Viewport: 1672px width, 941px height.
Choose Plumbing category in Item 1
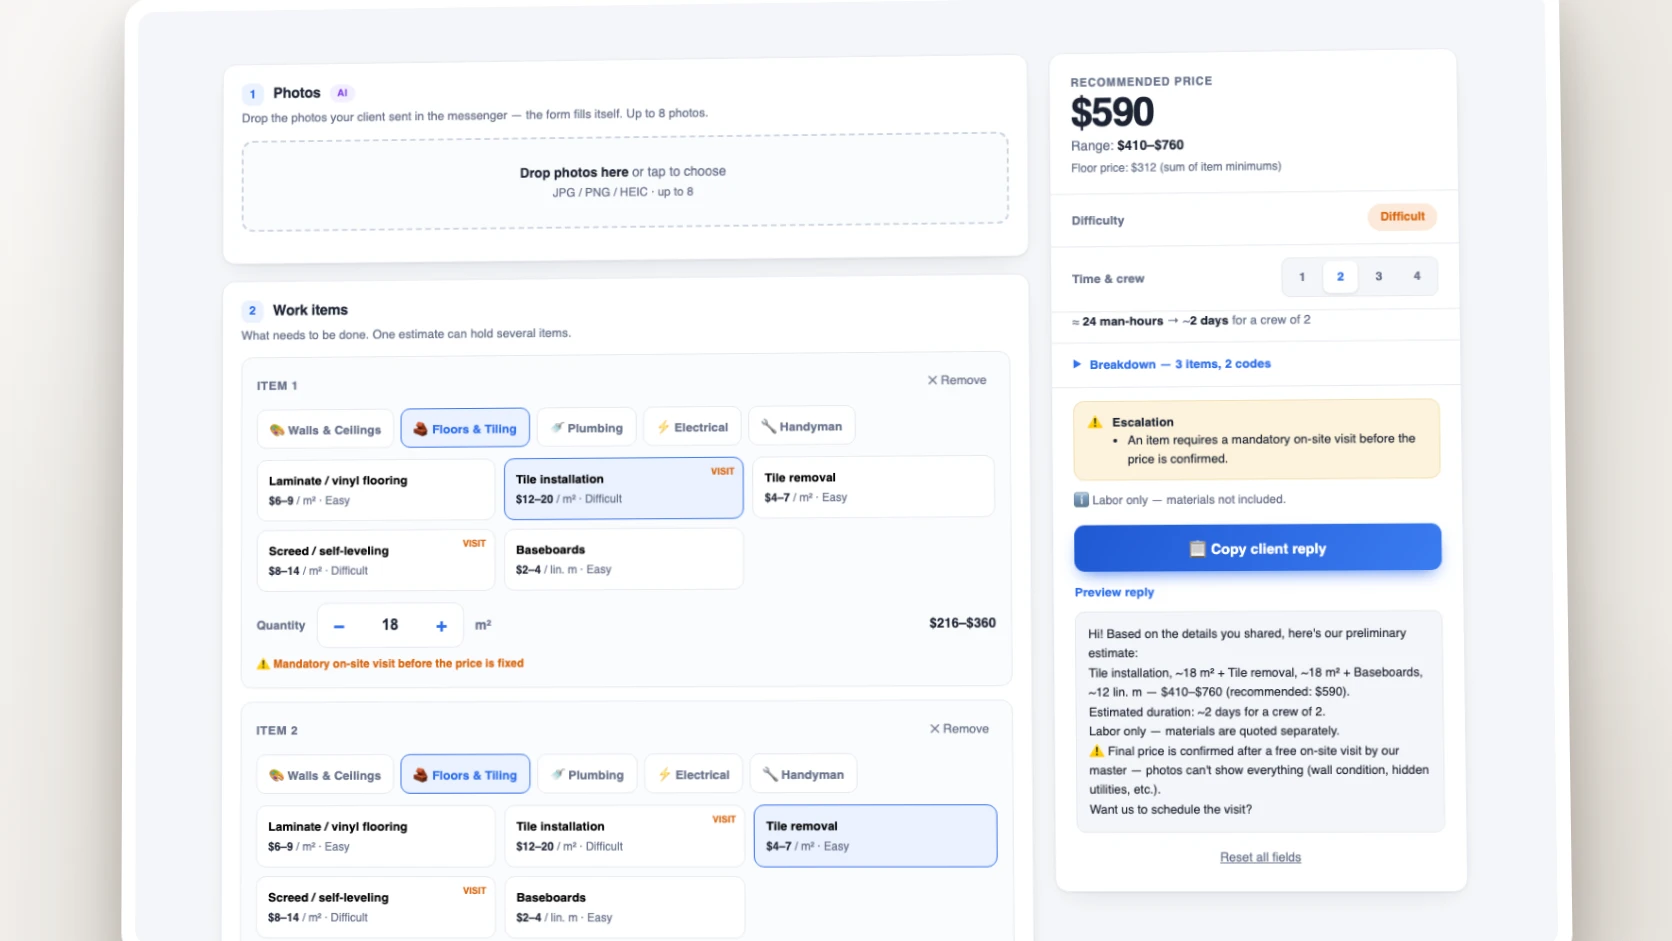click(x=587, y=427)
